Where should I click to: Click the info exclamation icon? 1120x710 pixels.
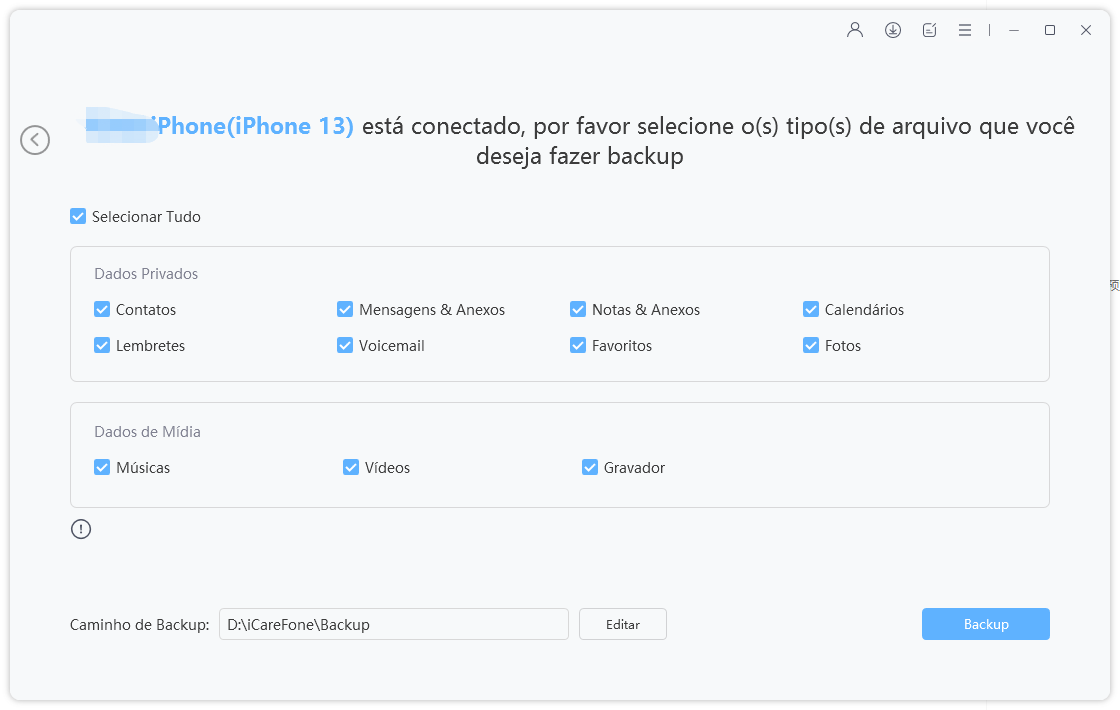pyautogui.click(x=81, y=529)
